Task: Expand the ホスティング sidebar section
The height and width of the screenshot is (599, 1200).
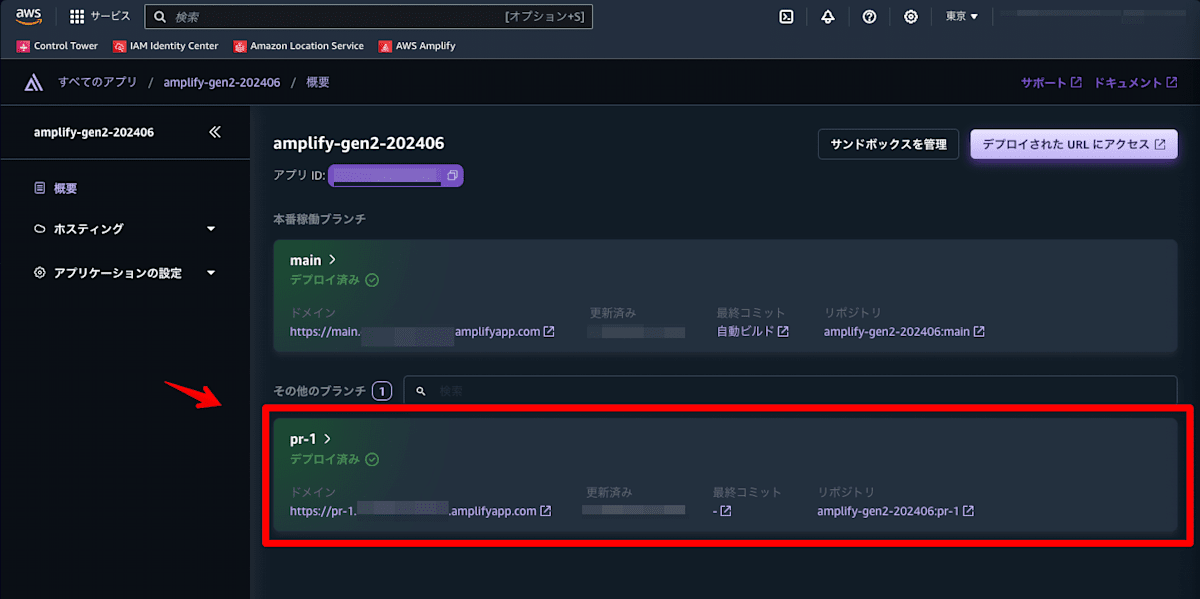Action: (125, 229)
